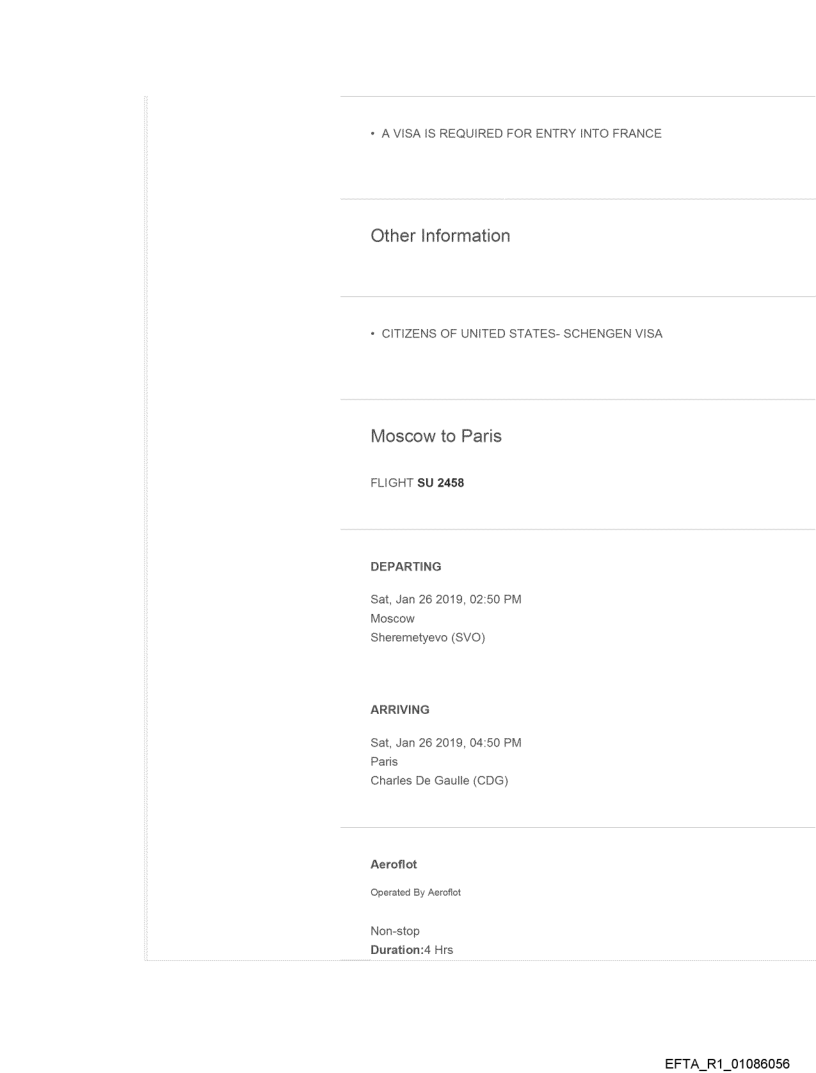This screenshot has height=1073, width=816.
Task: Select the Non-stop flight label
Action: point(395,931)
